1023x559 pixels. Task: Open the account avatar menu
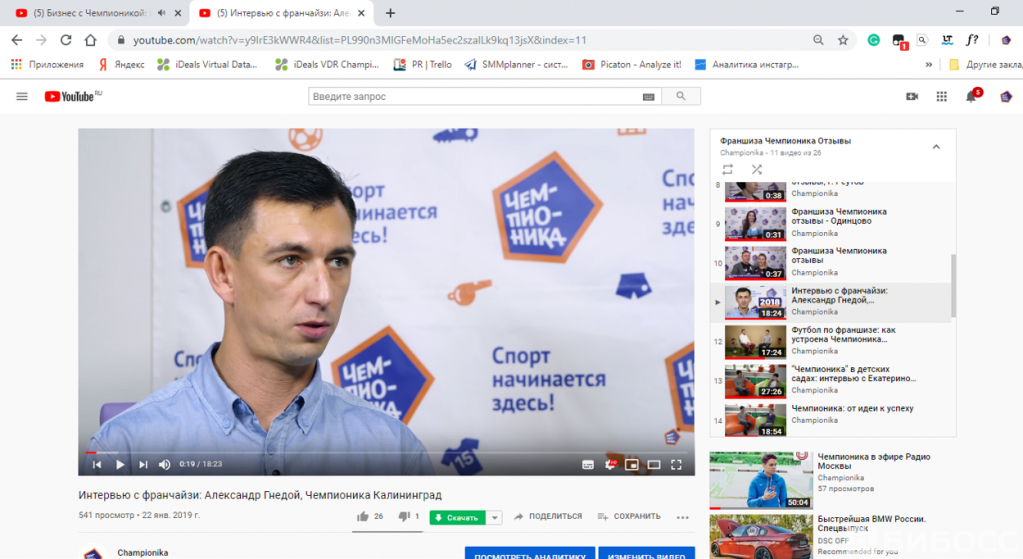click(x=1005, y=97)
